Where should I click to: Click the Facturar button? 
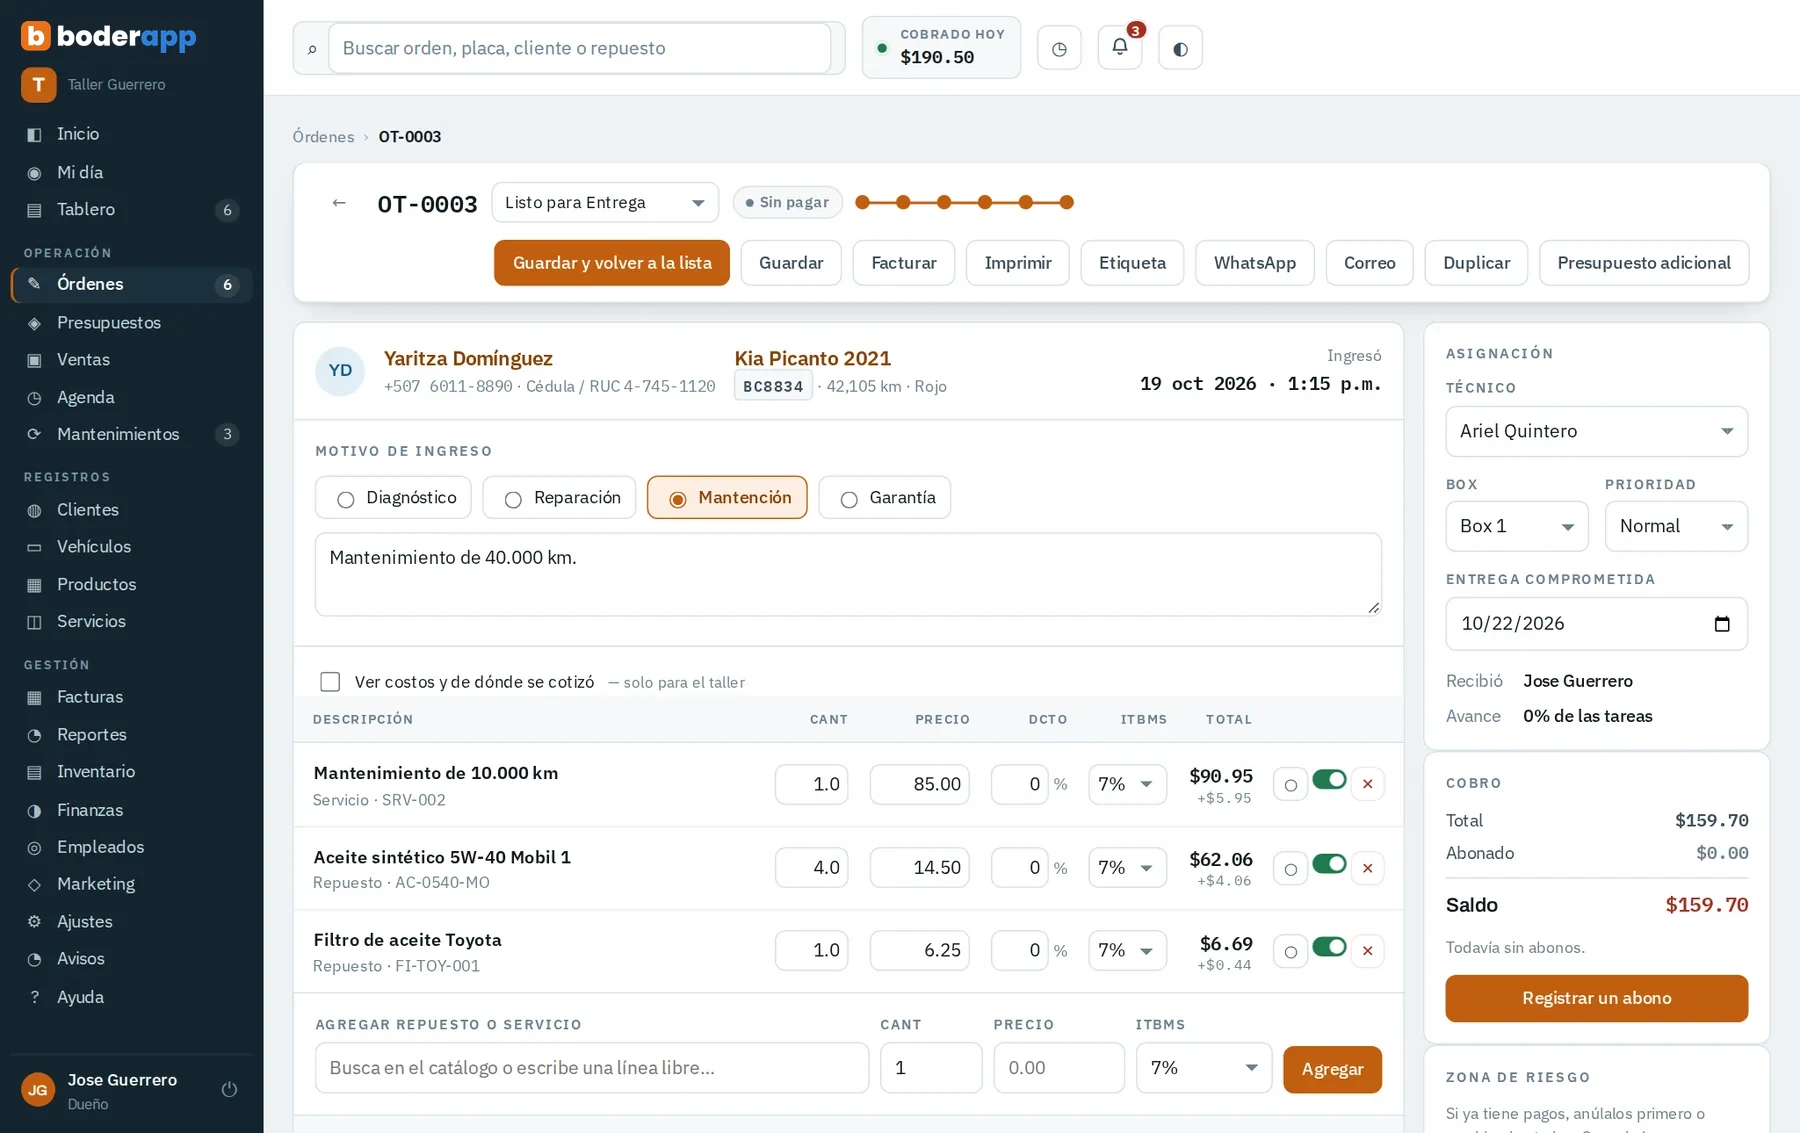903,263
